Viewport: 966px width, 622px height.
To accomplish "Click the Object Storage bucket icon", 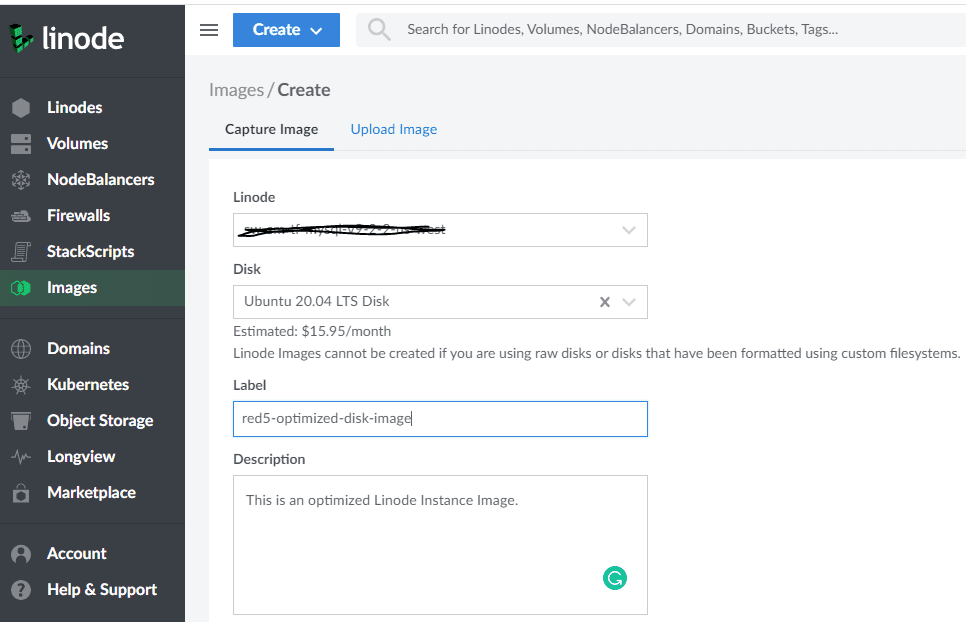I will click(21, 421).
